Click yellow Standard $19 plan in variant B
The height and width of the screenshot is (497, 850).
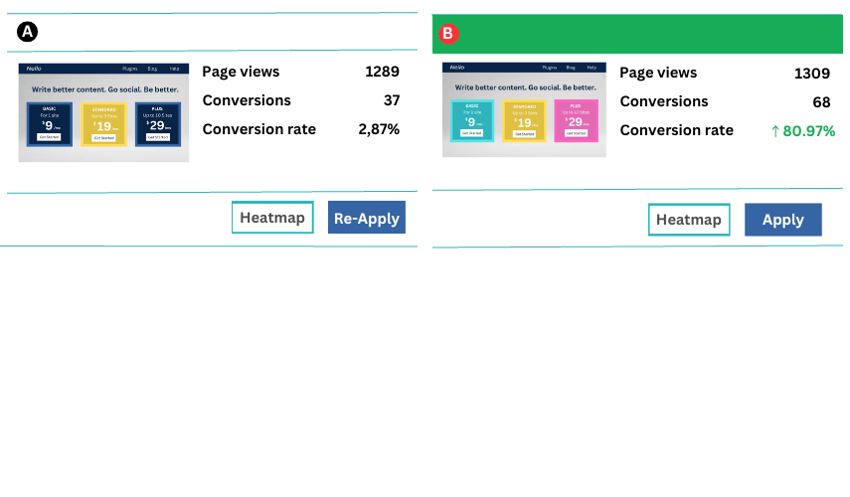[x=524, y=120]
